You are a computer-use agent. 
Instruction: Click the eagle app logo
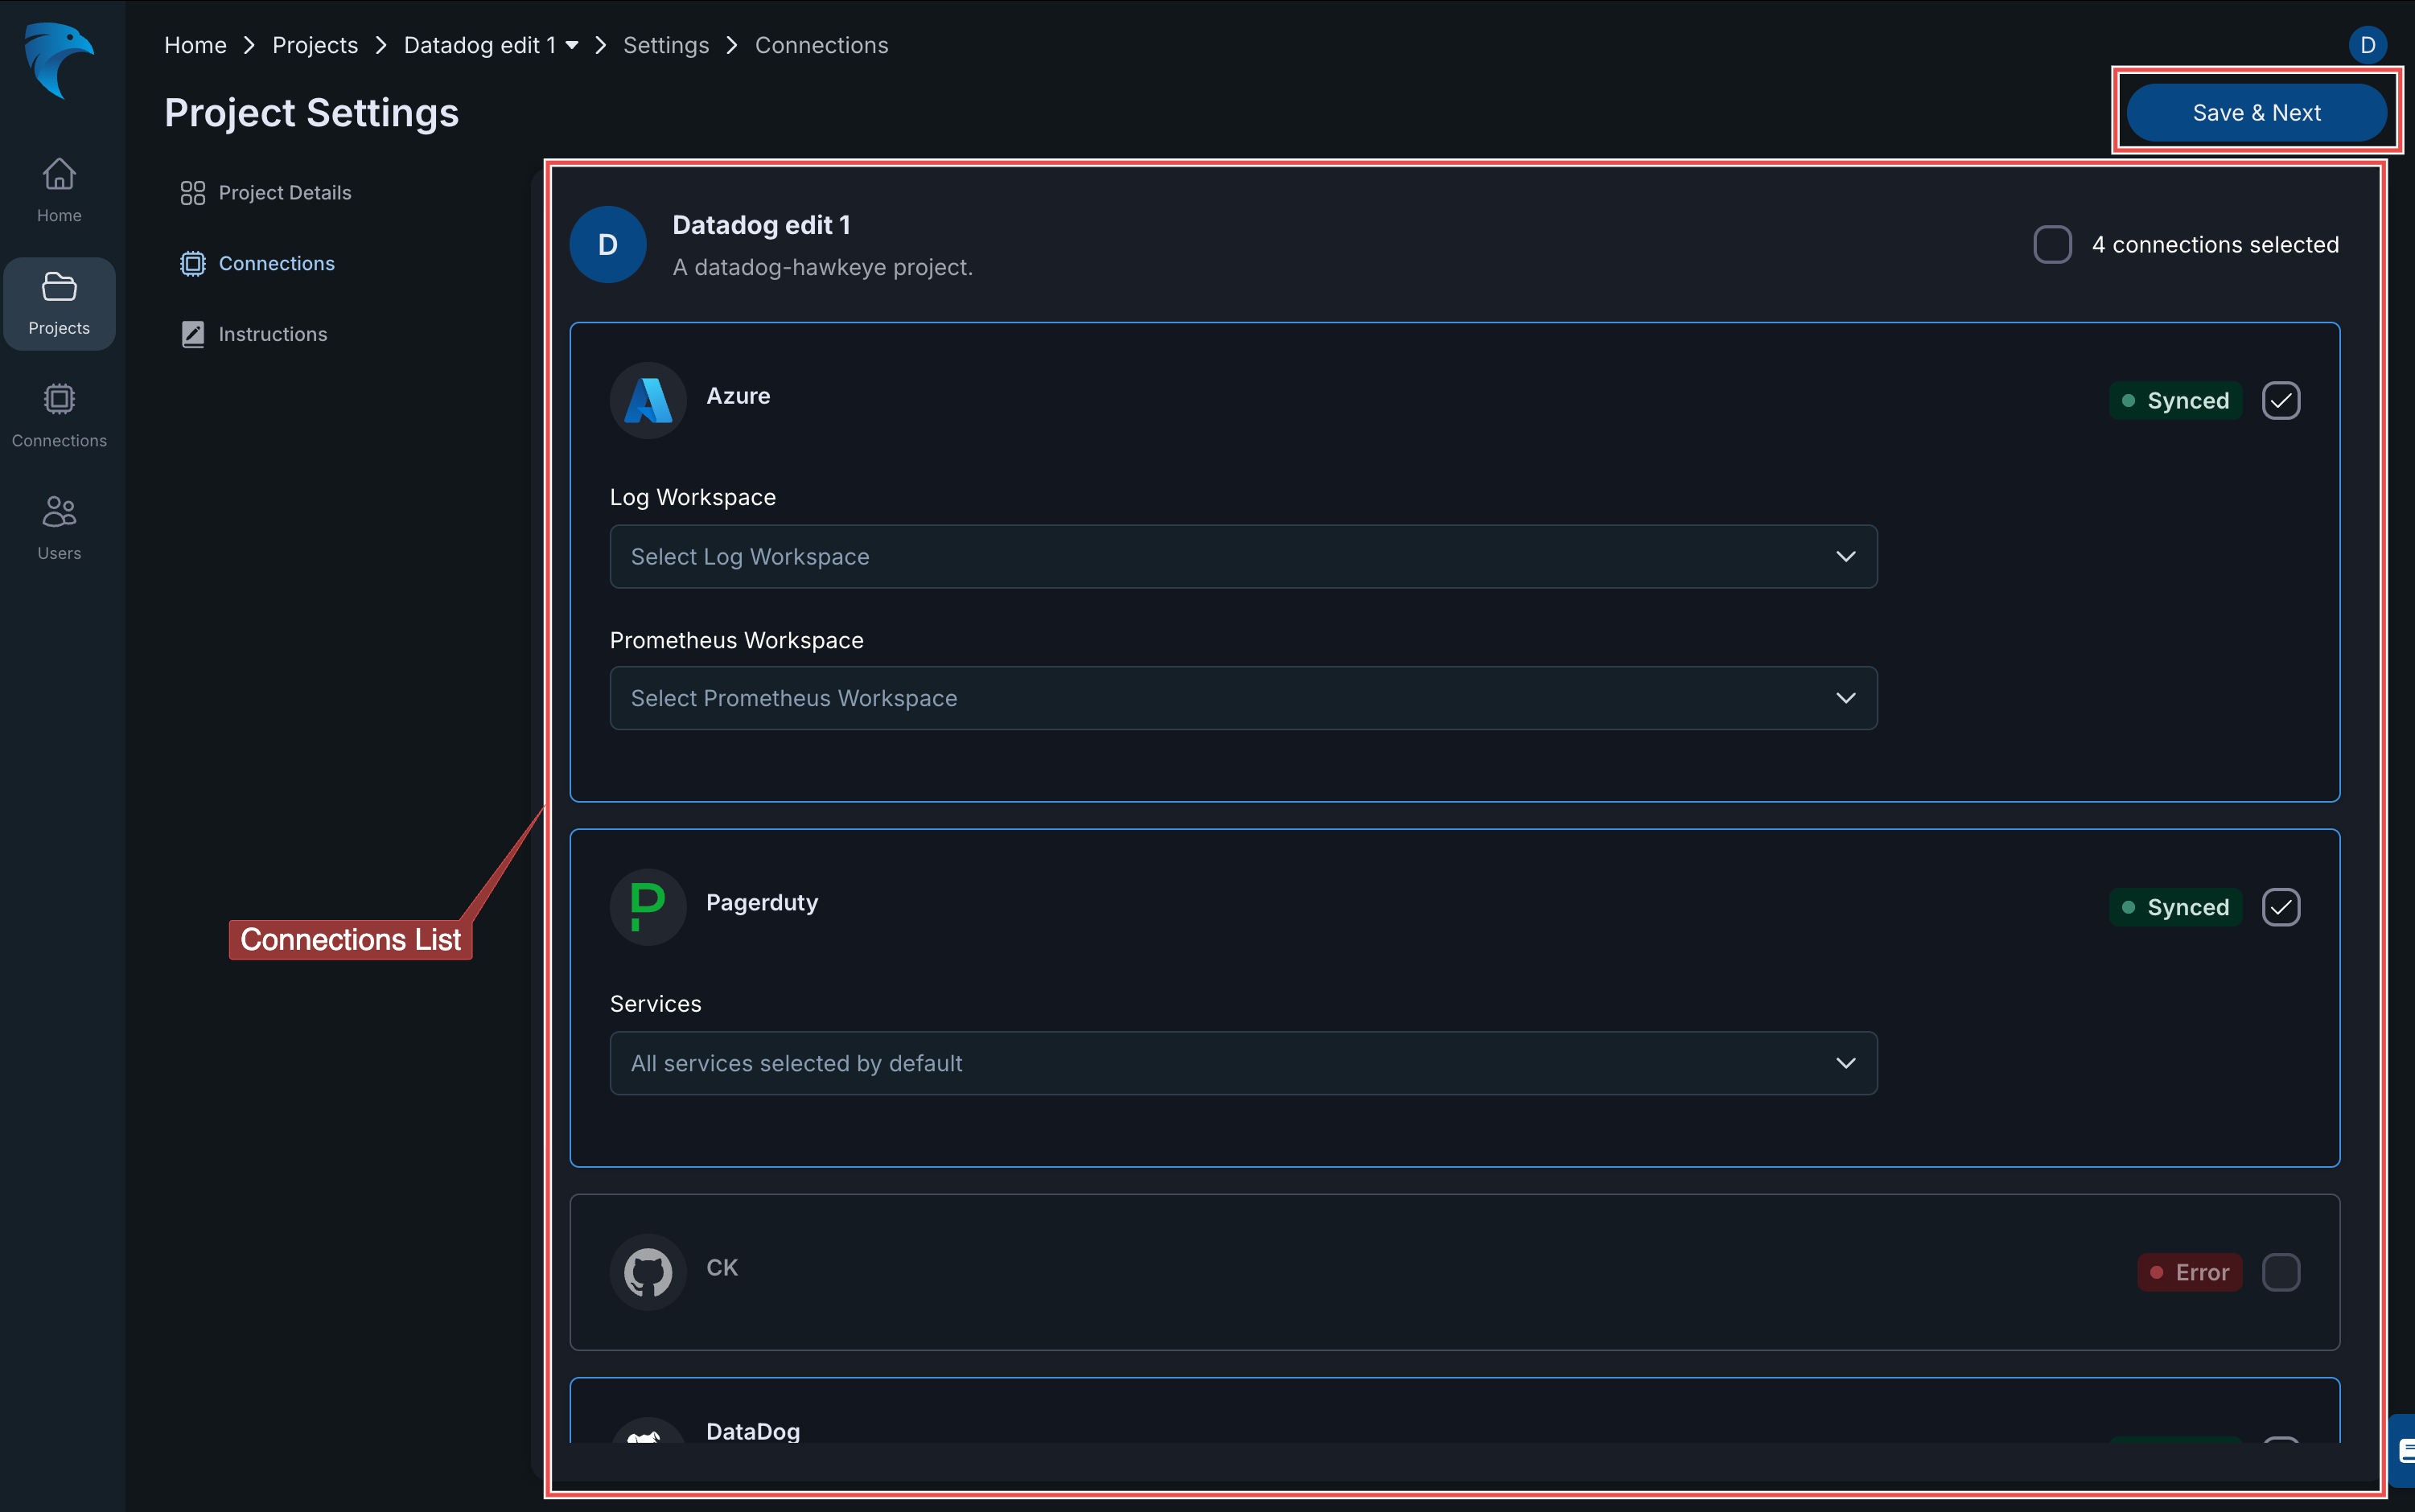point(58,60)
